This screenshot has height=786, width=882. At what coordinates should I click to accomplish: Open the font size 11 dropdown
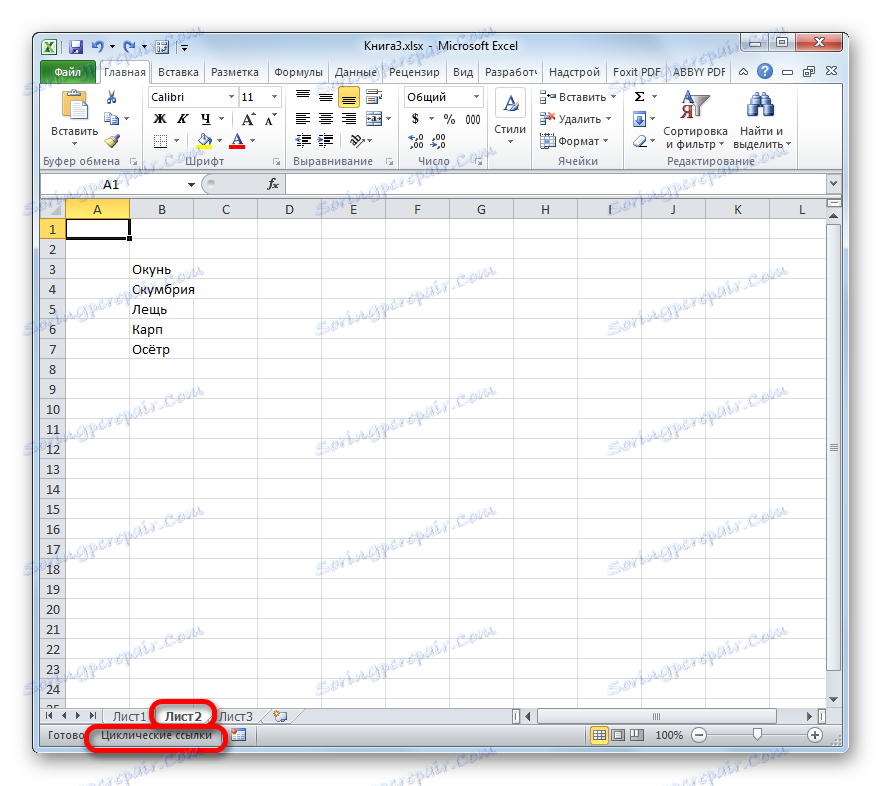pyautogui.click(x=274, y=97)
